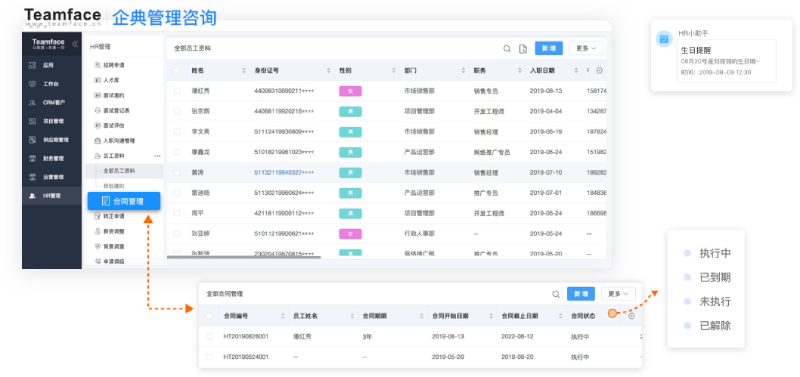Choose 已解除 status option

[715, 325]
